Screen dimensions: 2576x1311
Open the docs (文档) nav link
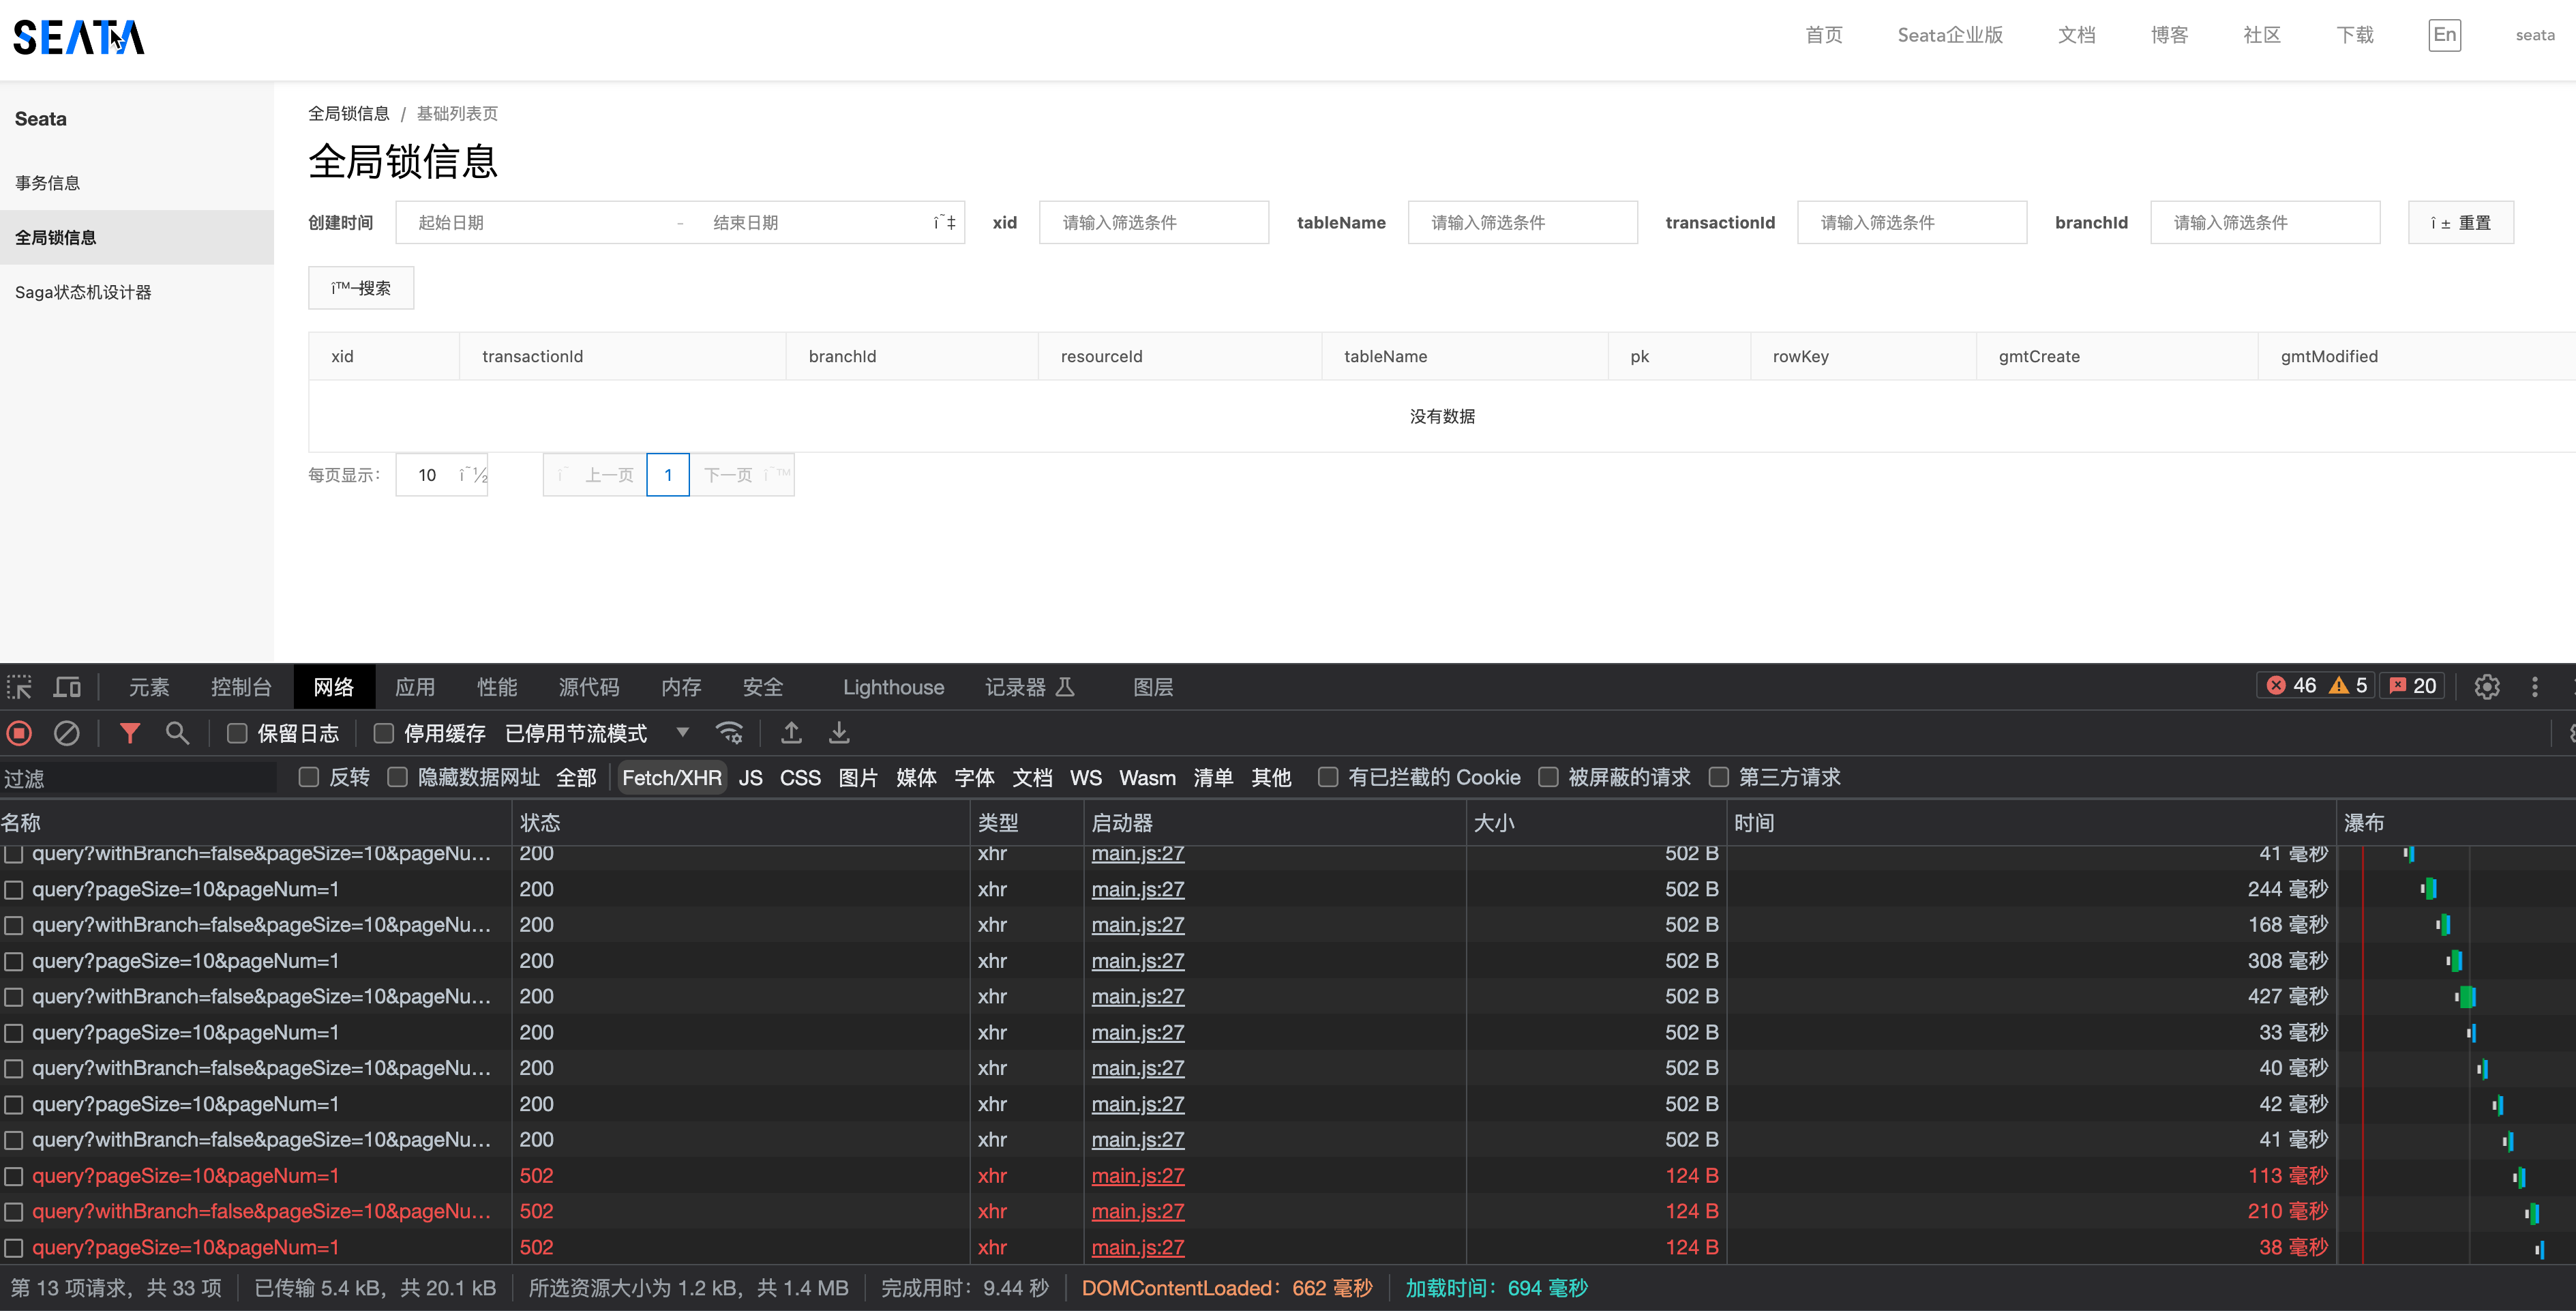click(2076, 35)
